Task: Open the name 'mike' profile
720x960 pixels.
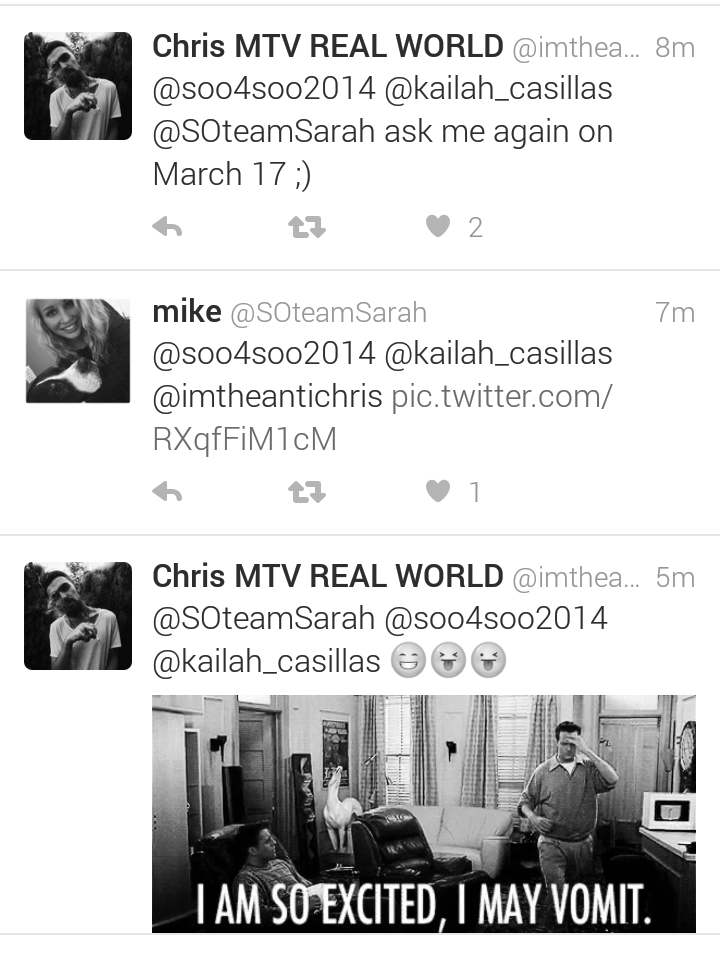Action: click(187, 312)
